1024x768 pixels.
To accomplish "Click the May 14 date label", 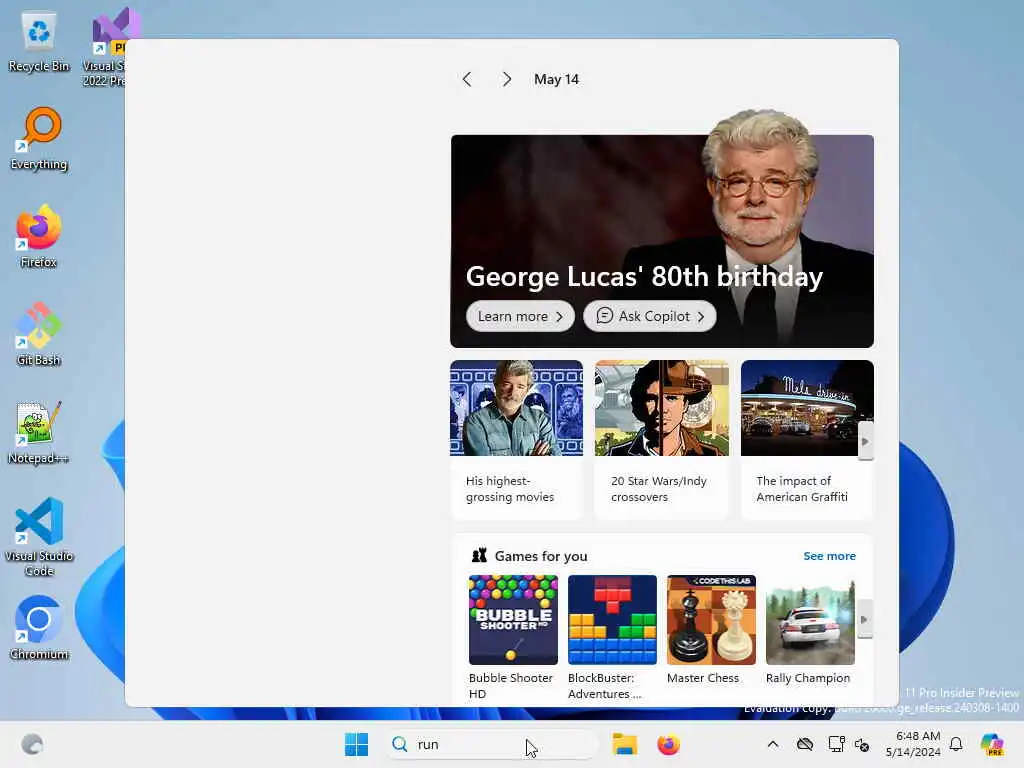I will 556,80.
